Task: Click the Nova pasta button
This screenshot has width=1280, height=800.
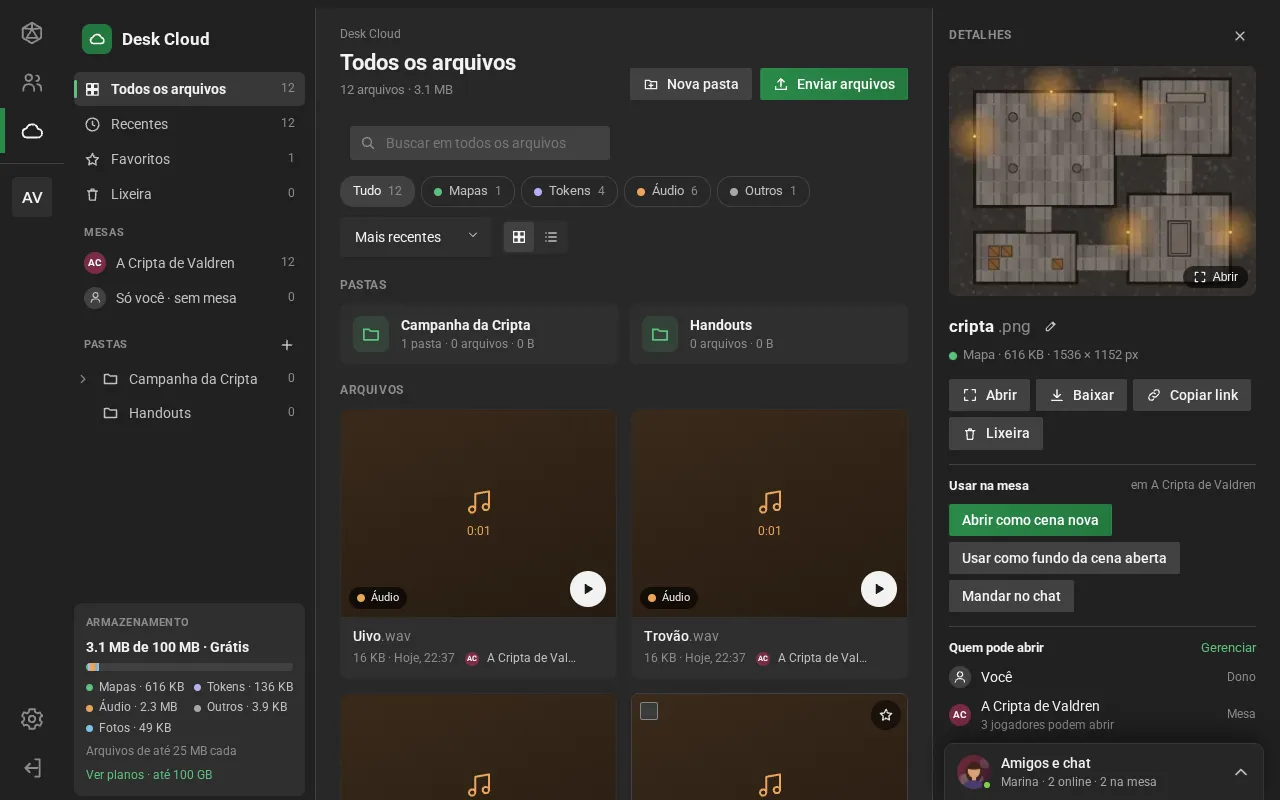Action: (x=690, y=84)
